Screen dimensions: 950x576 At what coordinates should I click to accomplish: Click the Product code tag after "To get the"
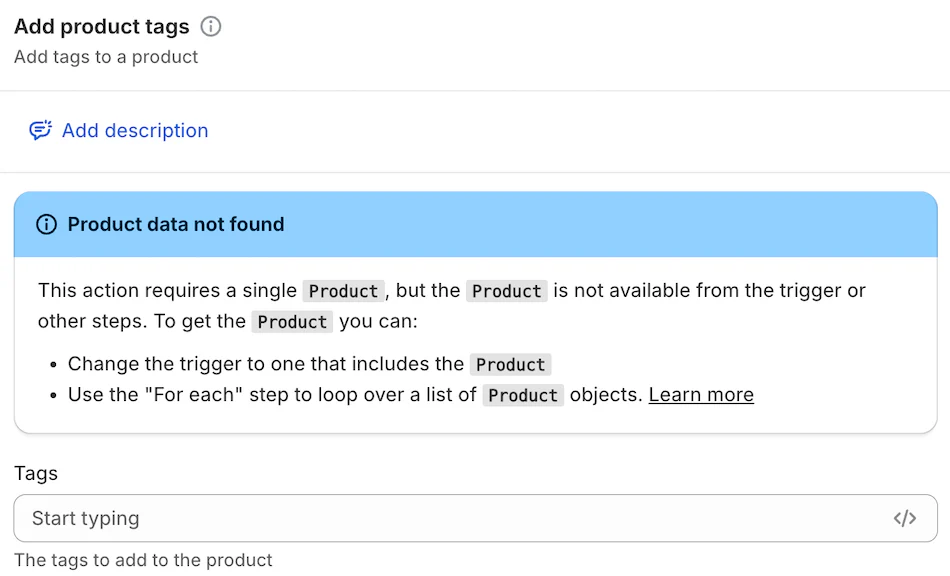point(292,322)
